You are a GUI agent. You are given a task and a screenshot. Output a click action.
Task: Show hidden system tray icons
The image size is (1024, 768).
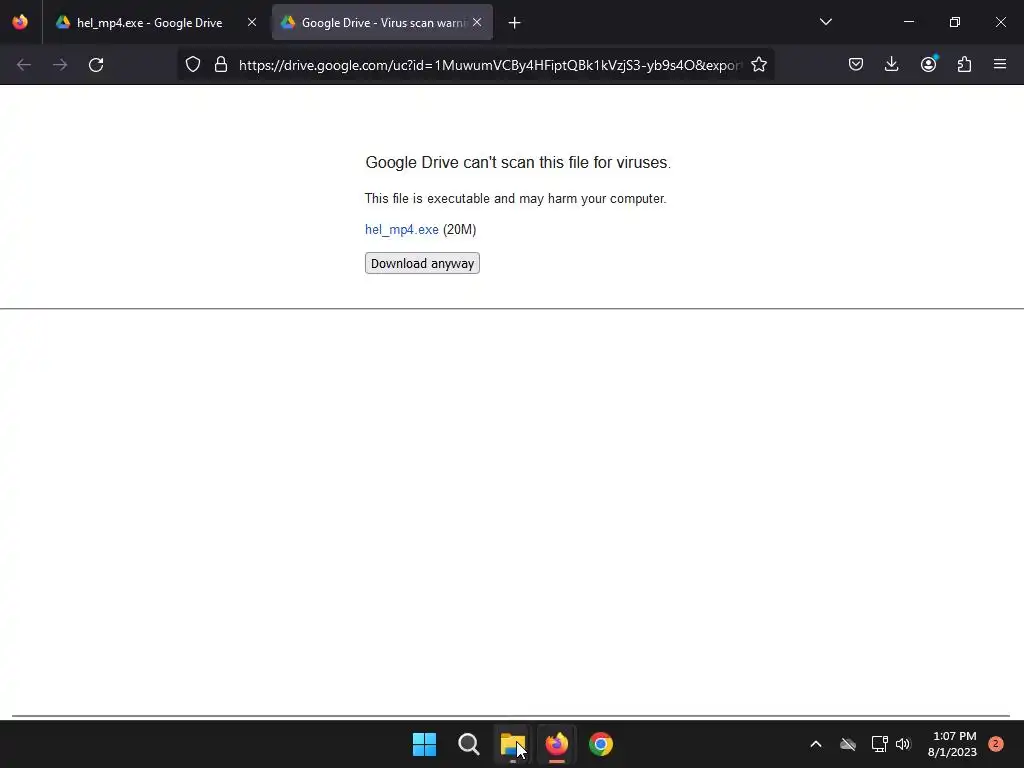click(816, 744)
